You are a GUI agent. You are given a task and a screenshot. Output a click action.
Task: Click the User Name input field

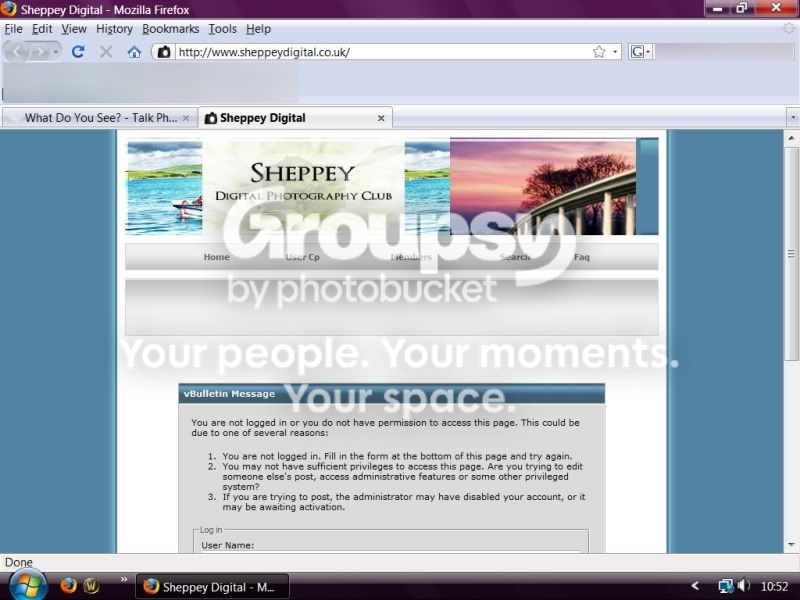pyautogui.click(x=391, y=552)
